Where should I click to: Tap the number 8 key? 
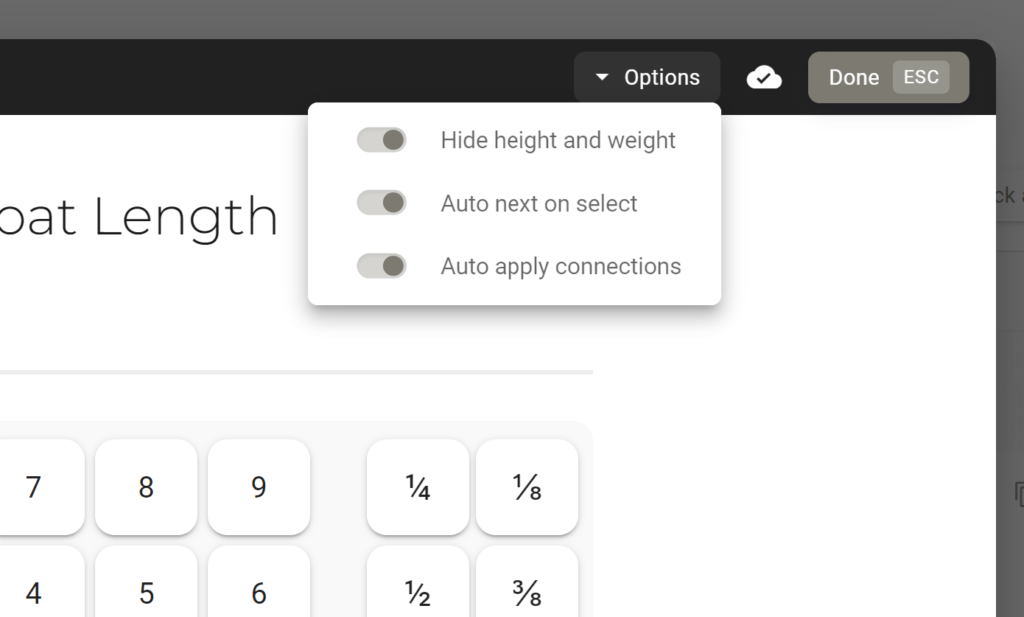point(146,487)
